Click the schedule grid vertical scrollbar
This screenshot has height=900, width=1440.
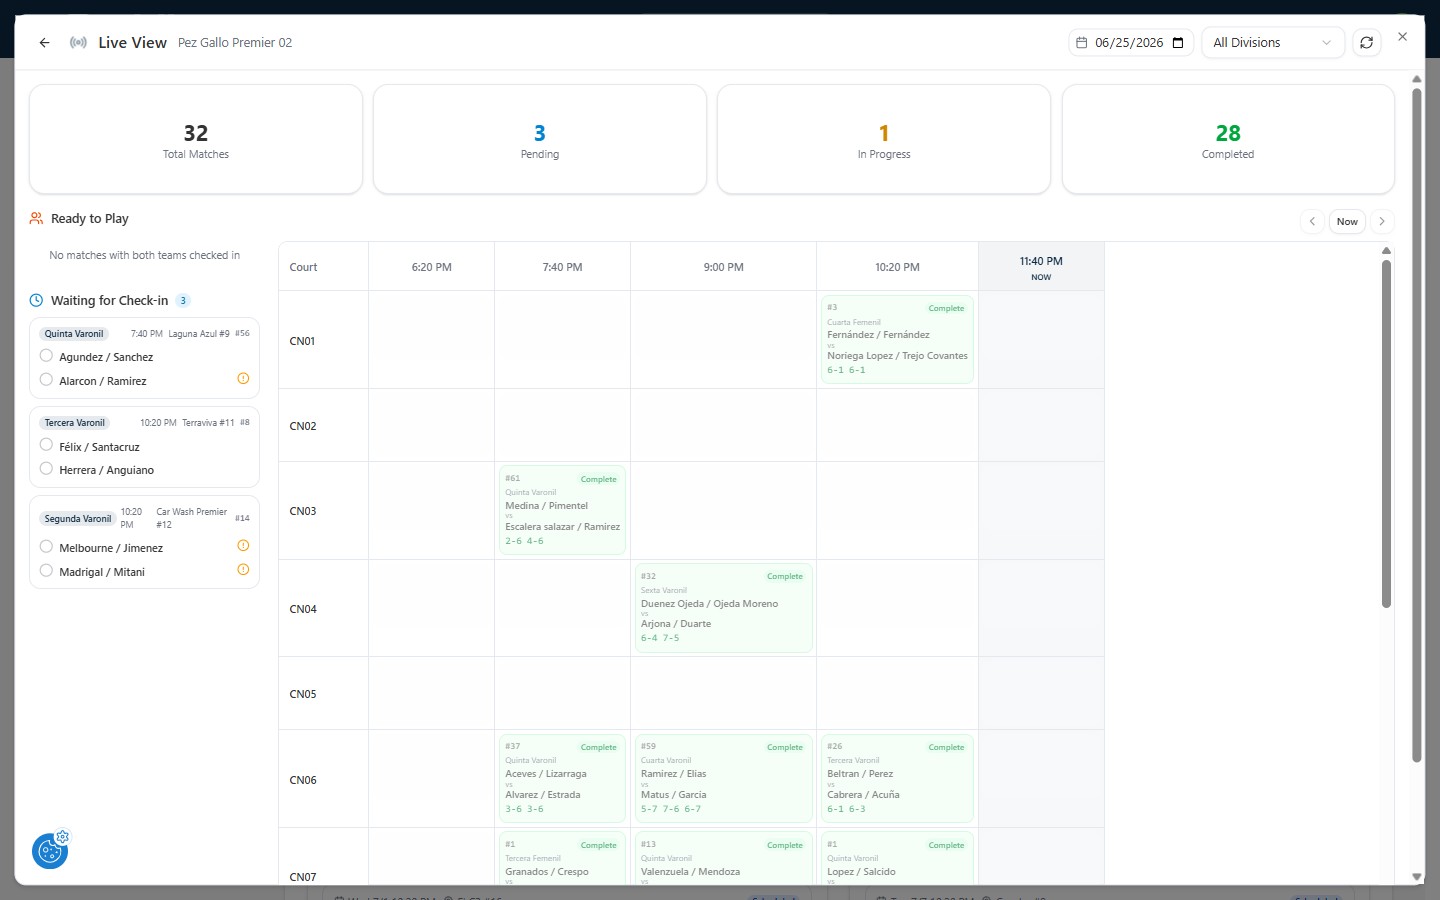pyautogui.click(x=1386, y=433)
